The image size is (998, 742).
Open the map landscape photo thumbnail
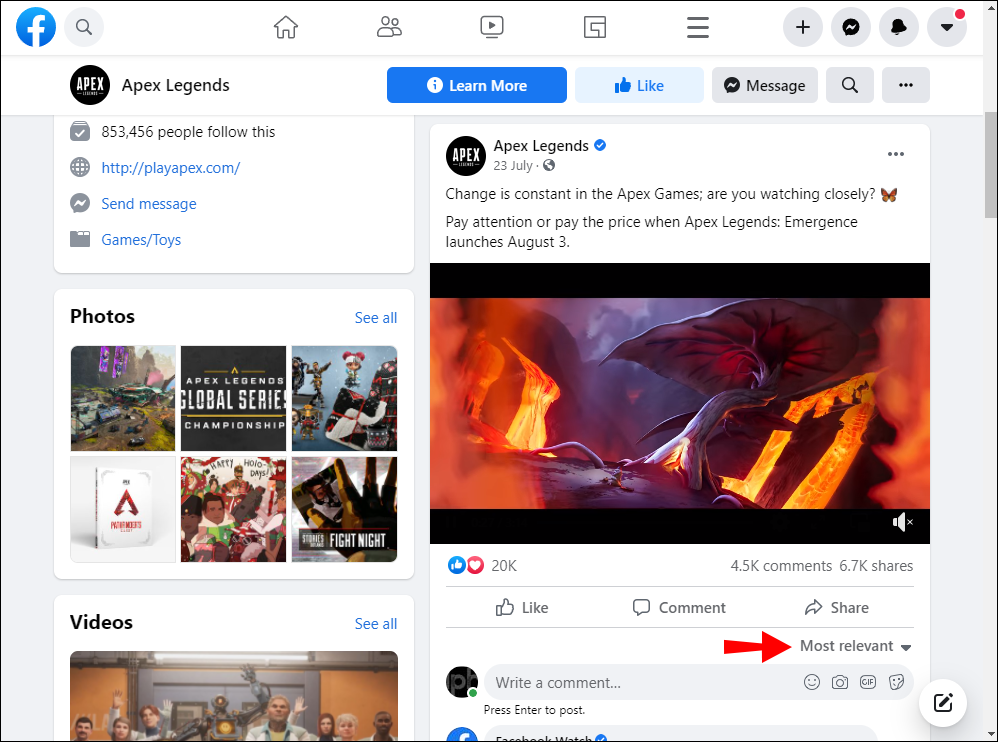coord(123,398)
